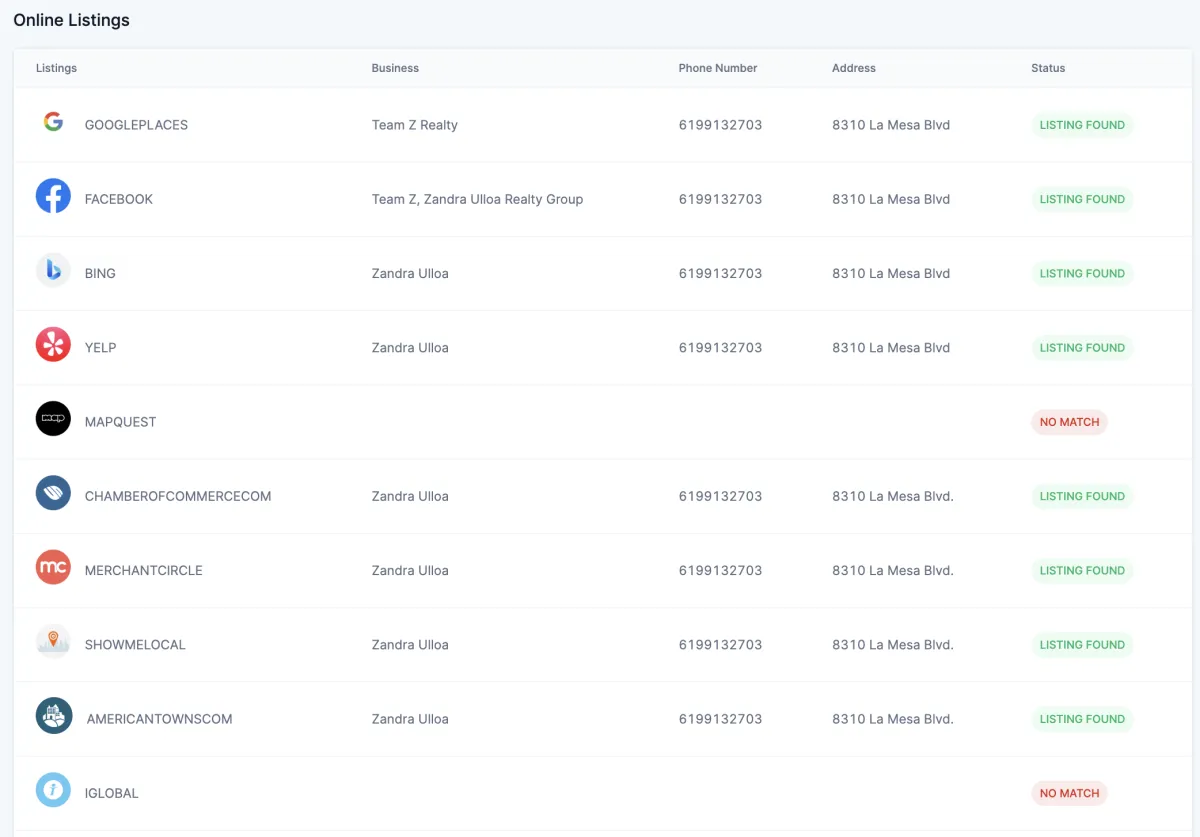Select the MAPQUEST listing name
Image resolution: width=1200 pixels, height=837 pixels.
[x=121, y=422]
